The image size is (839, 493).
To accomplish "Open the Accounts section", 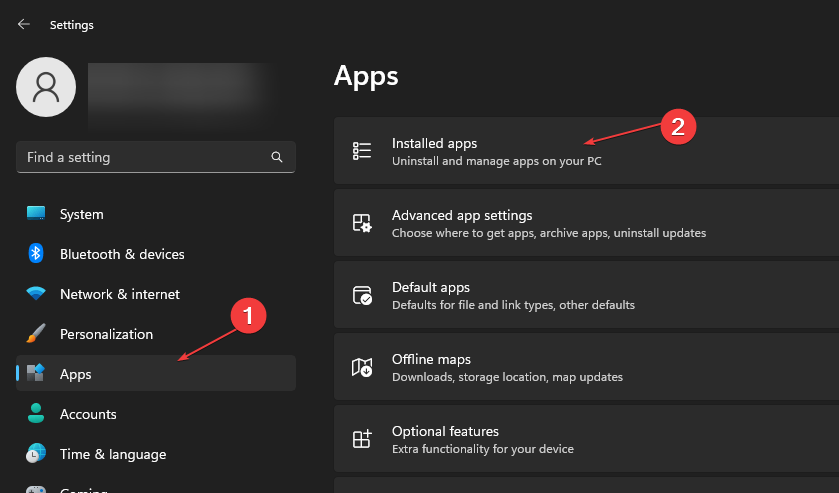I will point(88,414).
